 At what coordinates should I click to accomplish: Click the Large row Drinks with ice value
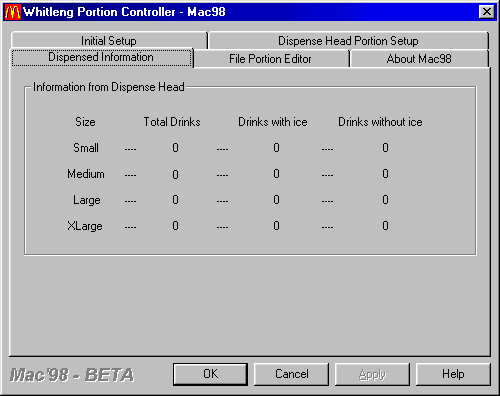coord(276,200)
